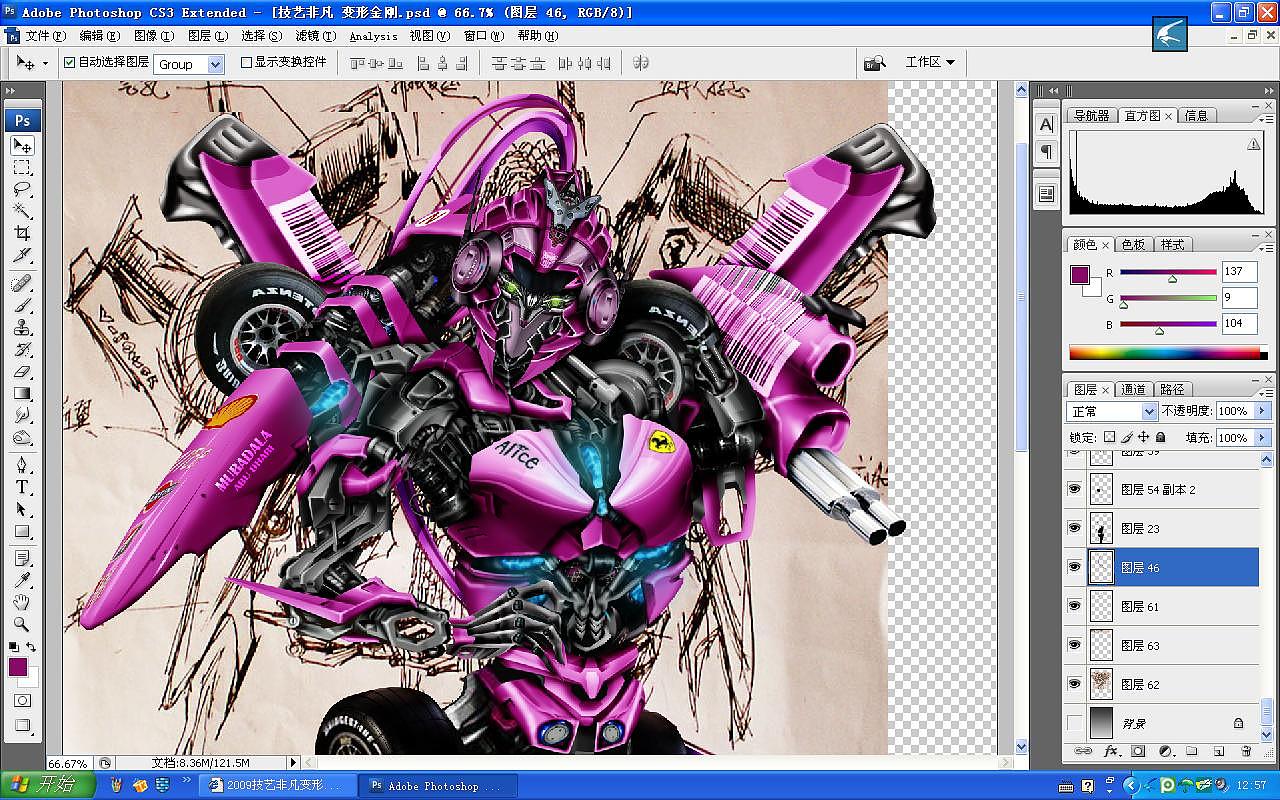
Task: Open the 滤镜 menu
Action: tap(316, 35)
